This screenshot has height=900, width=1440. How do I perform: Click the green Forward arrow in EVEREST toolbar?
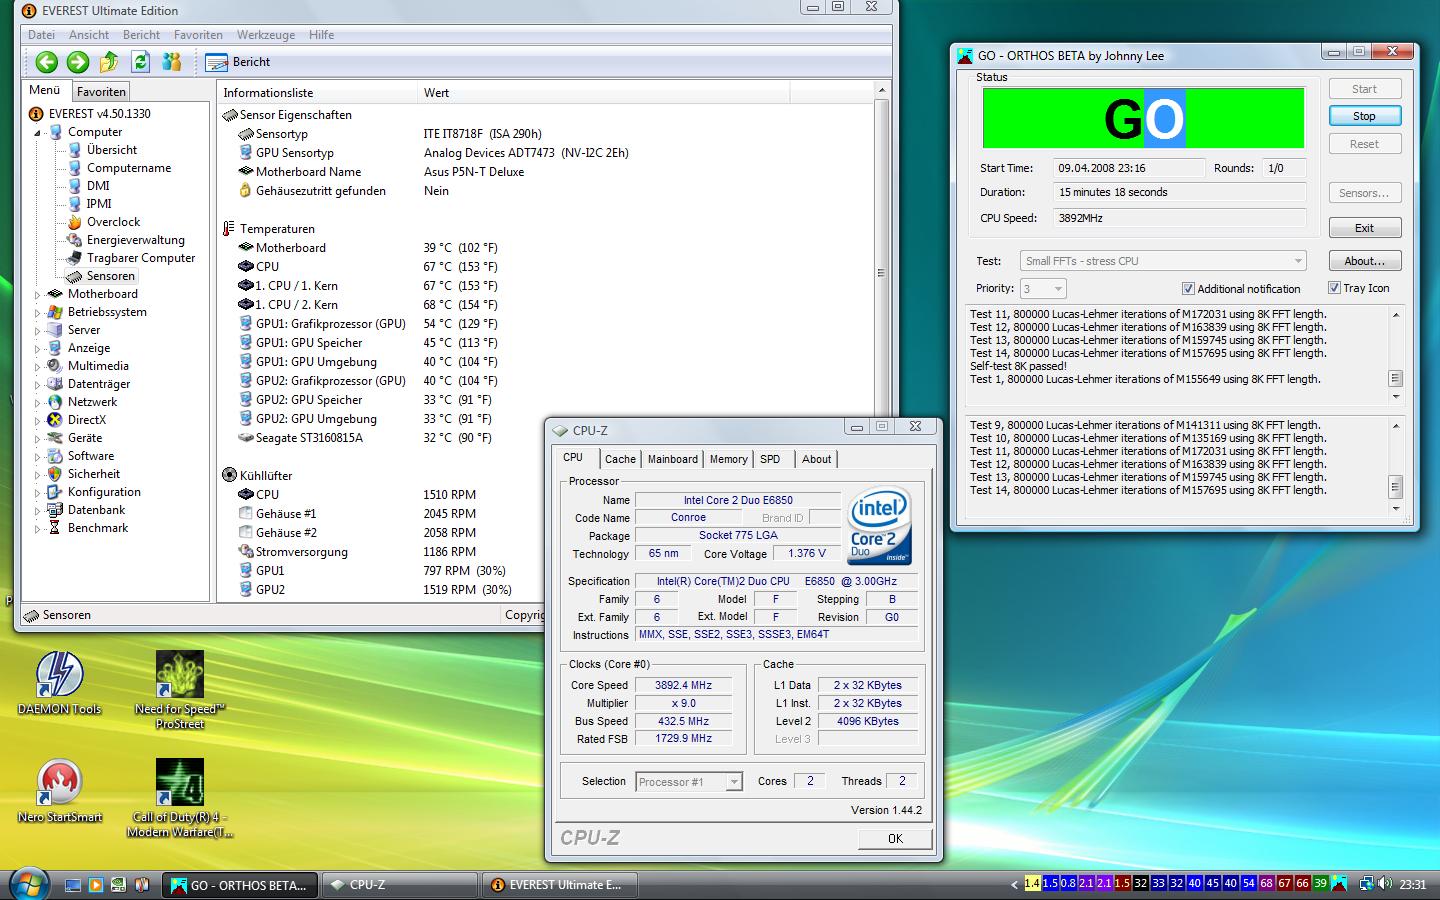[x=77, y=62]
